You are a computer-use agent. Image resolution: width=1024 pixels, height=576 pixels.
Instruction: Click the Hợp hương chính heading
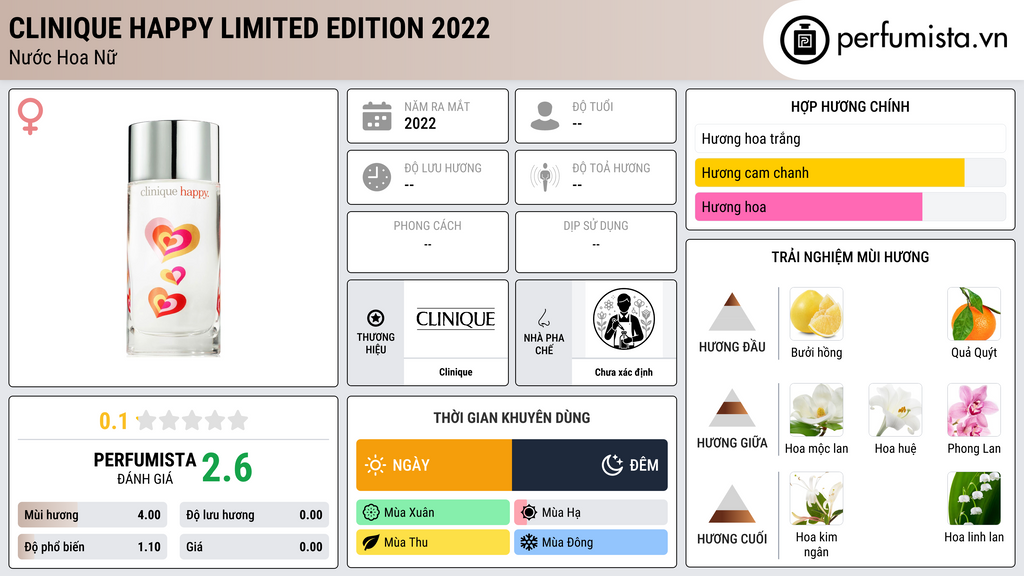(850, 106)
